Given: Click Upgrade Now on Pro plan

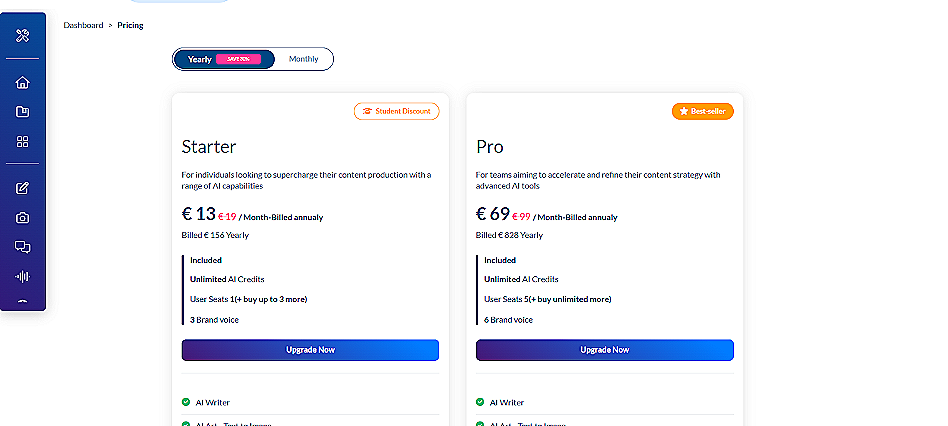Looking at the screenshot, I should coord(604,350).
